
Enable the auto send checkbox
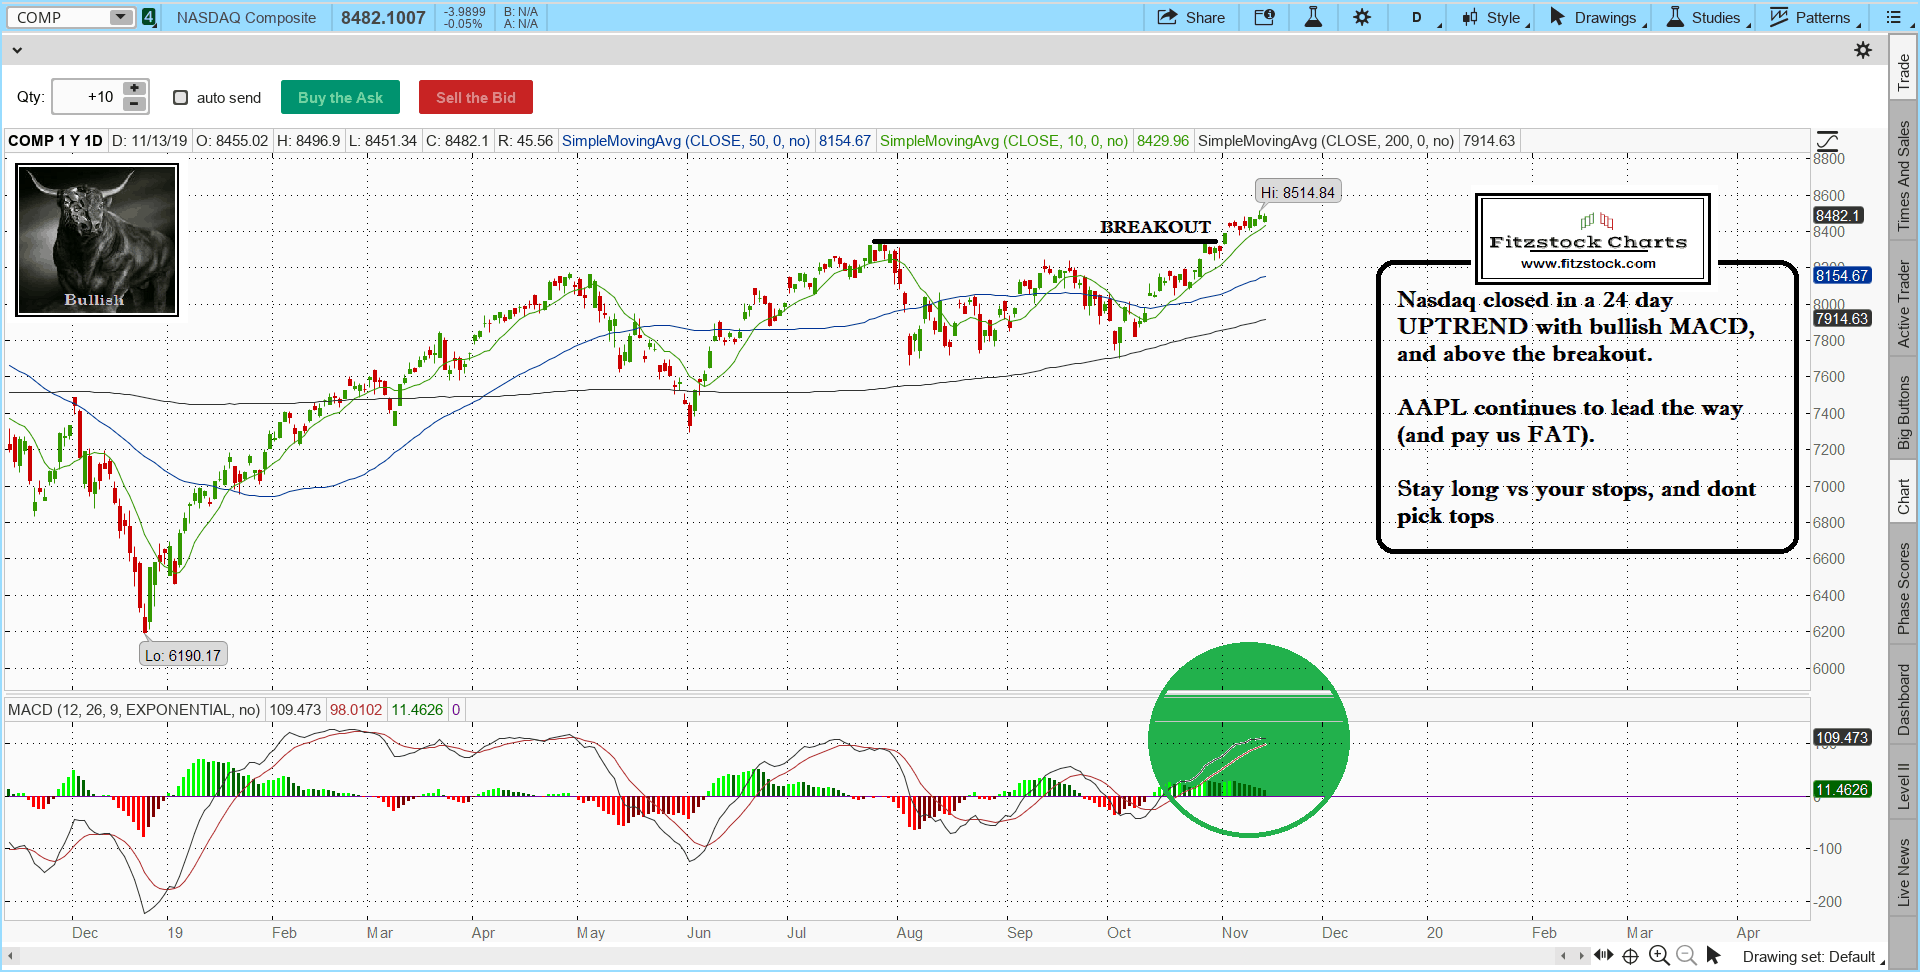coord(181,97)
